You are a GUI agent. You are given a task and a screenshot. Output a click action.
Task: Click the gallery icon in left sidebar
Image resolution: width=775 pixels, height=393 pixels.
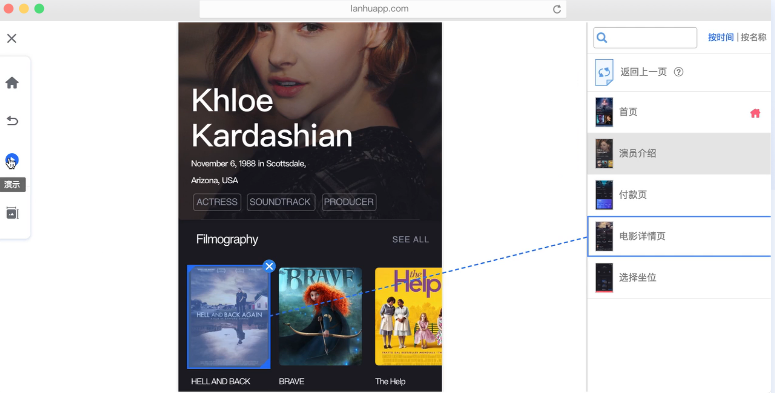[x=12, y=213]
